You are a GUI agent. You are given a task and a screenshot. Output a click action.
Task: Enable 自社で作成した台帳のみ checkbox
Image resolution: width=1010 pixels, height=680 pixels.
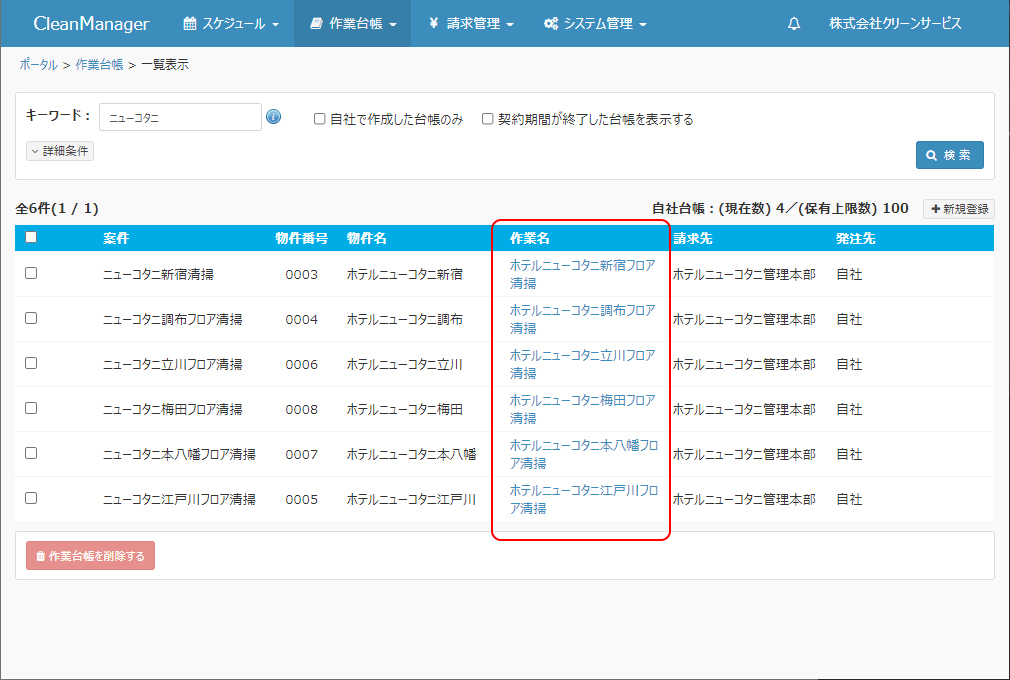click(320, 118)
